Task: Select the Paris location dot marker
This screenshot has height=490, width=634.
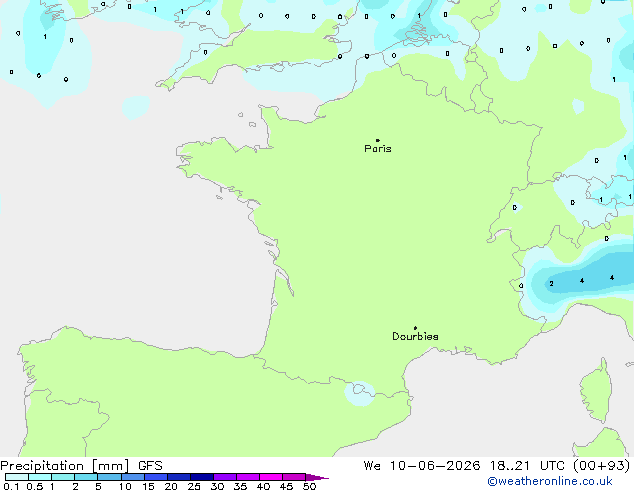Action: [x=378, y=140]
